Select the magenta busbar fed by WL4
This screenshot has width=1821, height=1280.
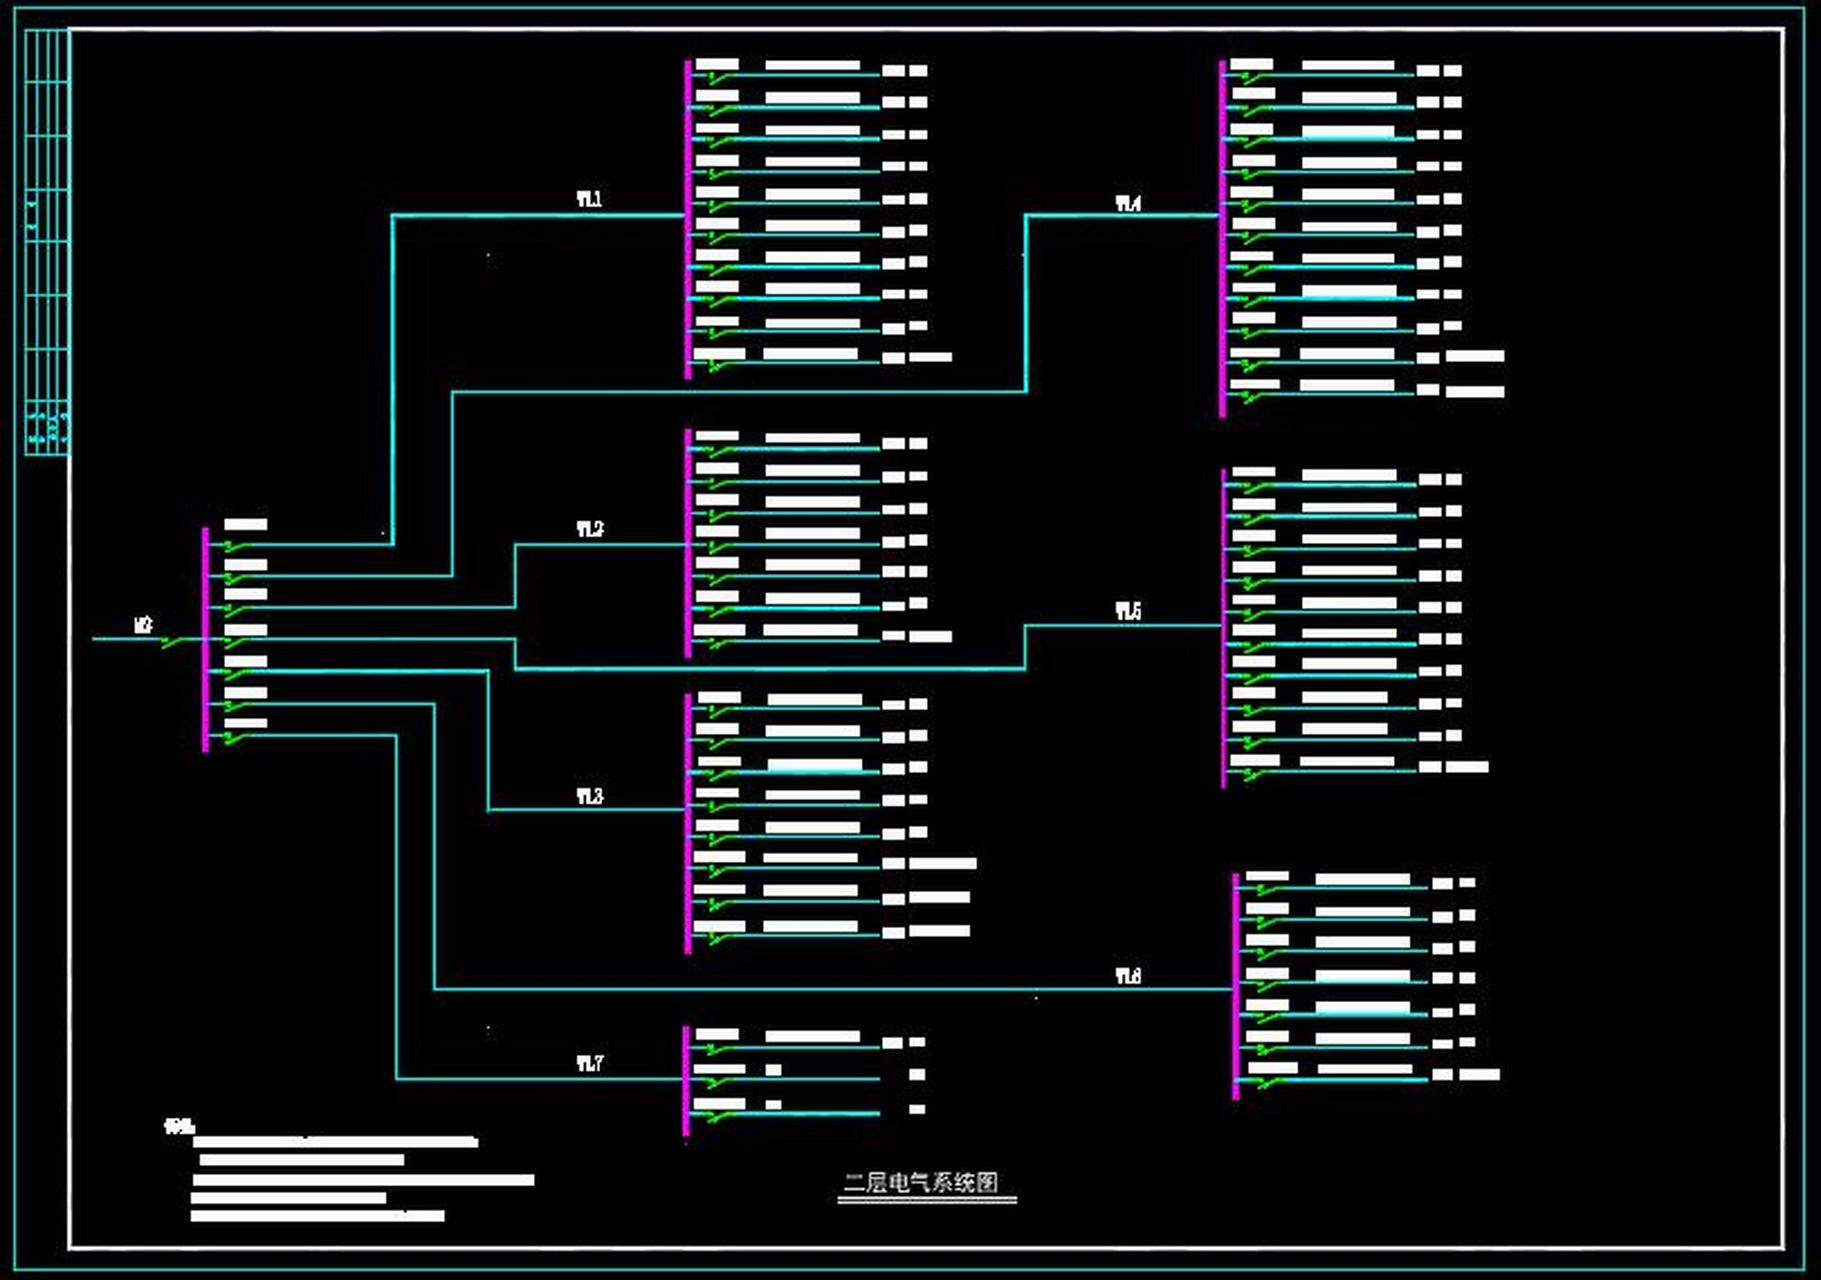click(x=1222, y=238)
